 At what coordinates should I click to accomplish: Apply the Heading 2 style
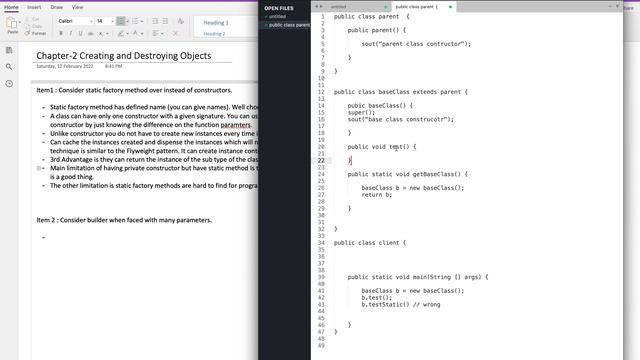pyautogui.click(x=214, y=34)
